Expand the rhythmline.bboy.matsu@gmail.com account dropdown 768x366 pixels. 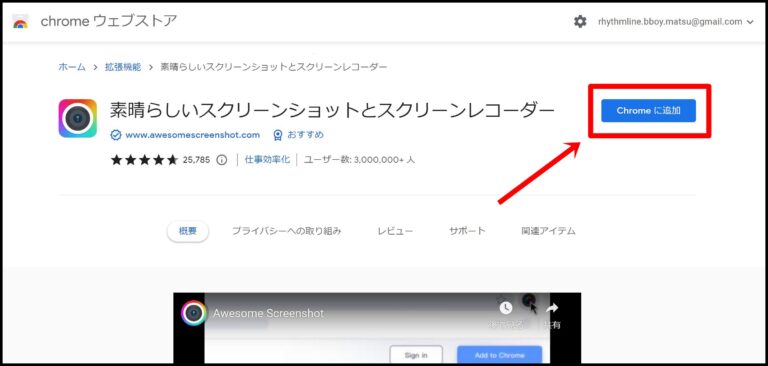coord(675,22)
